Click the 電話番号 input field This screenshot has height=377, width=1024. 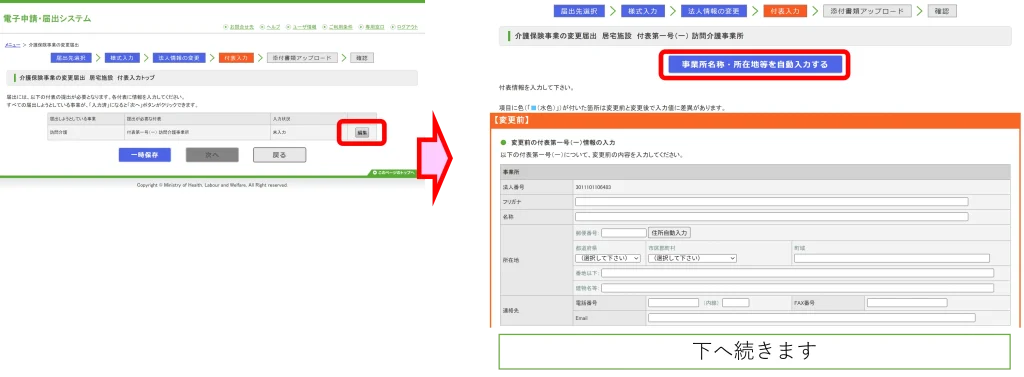pyautogui.click(x=673, y=303)
